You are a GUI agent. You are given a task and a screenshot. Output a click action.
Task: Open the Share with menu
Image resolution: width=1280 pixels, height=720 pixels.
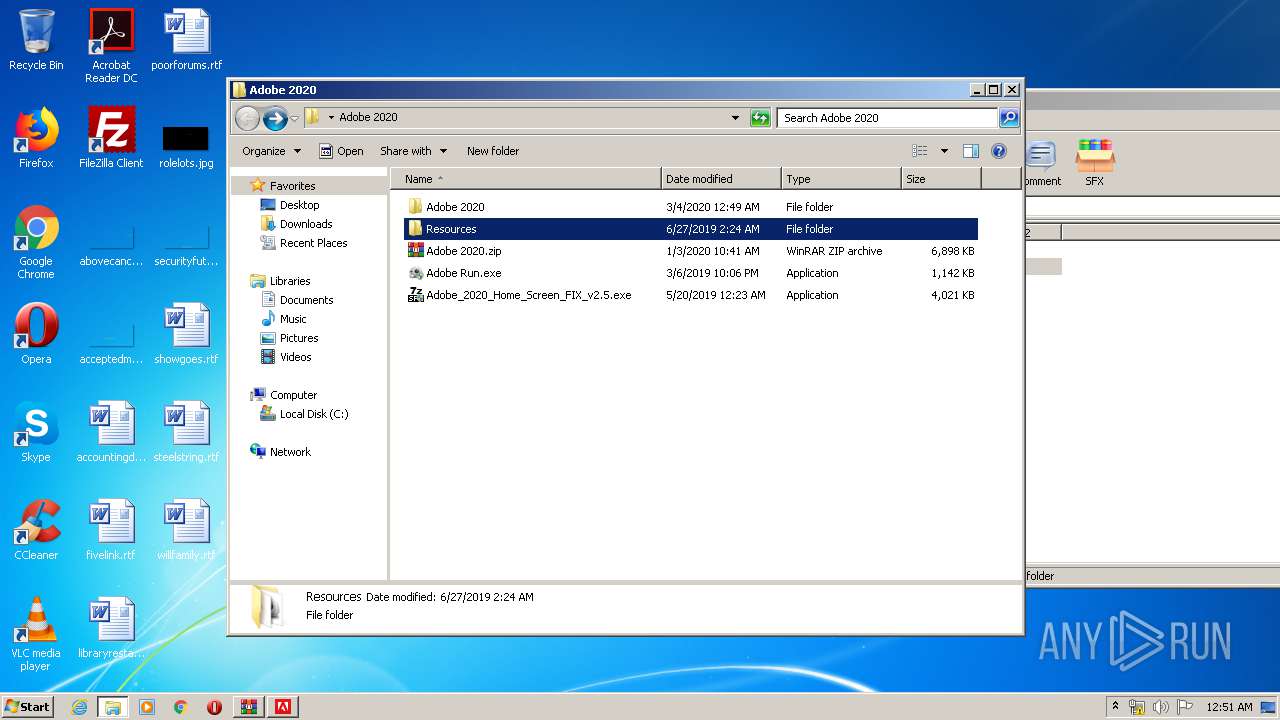tap(413, 151)
